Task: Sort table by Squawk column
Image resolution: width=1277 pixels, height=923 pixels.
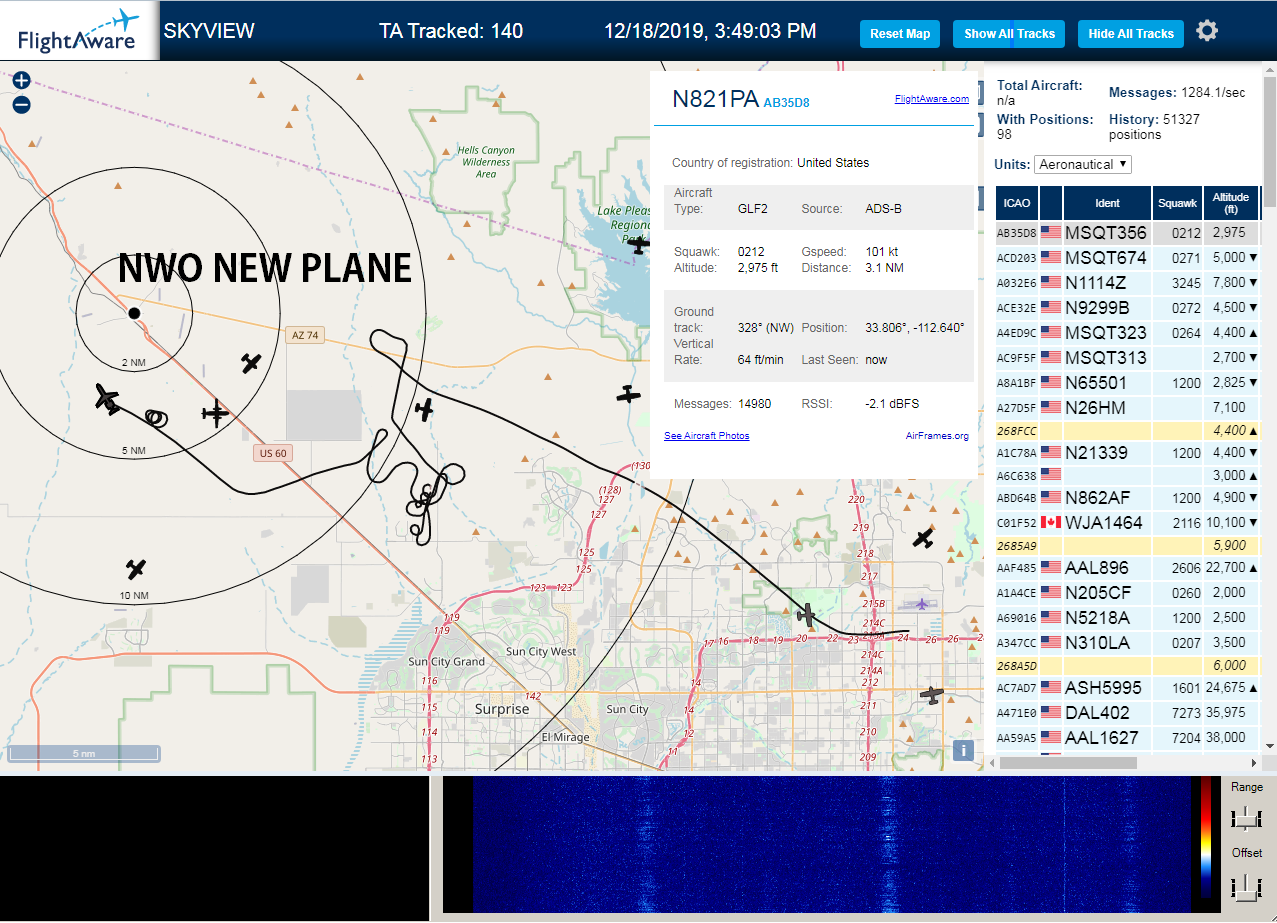Action: point(1177,203)
